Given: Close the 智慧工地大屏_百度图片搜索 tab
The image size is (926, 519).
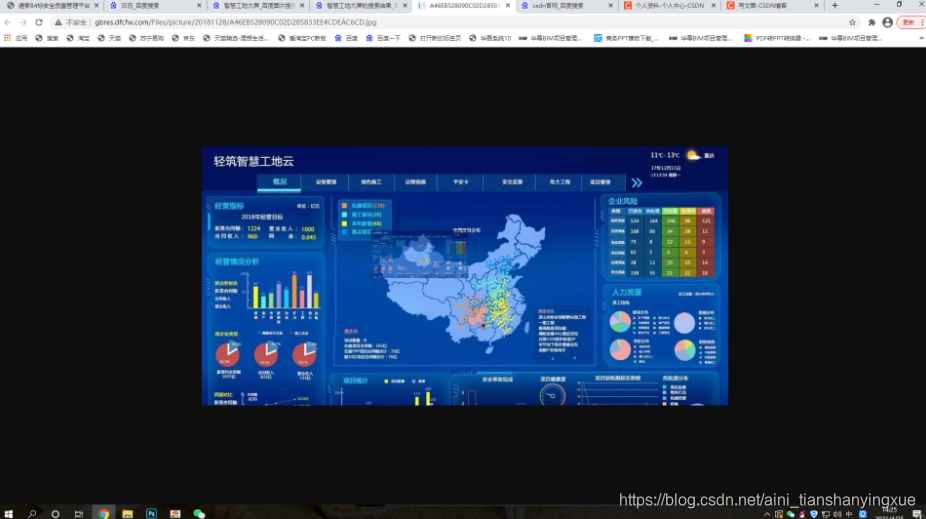Looking at the screenshot, I should pyautogui.click(x=302, y=5).
